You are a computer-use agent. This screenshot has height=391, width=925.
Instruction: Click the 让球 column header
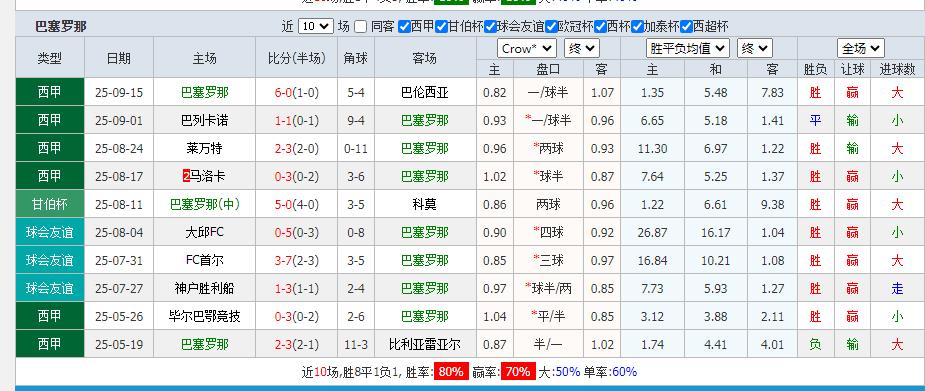click(x=852, y=70)
